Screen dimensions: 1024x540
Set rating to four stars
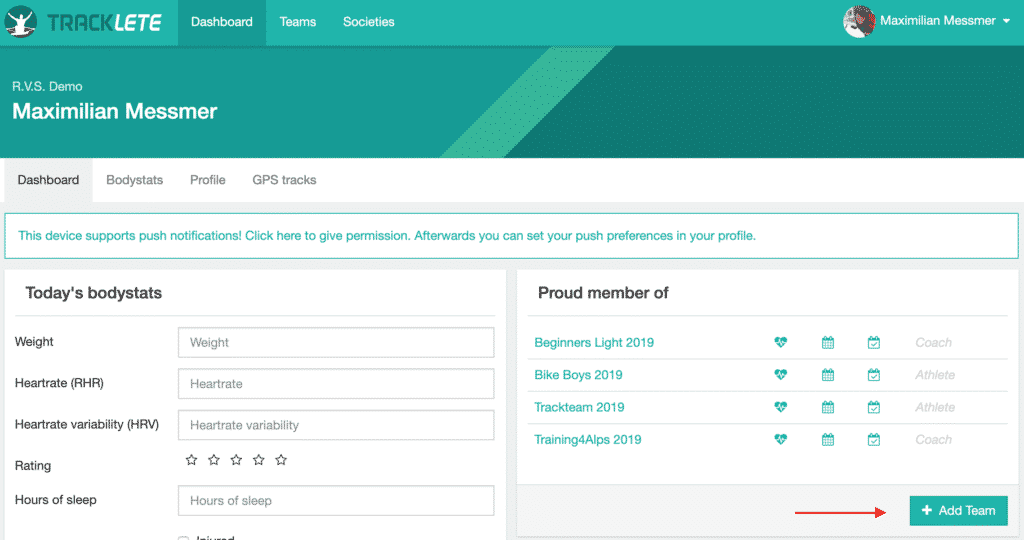point(259,460)
